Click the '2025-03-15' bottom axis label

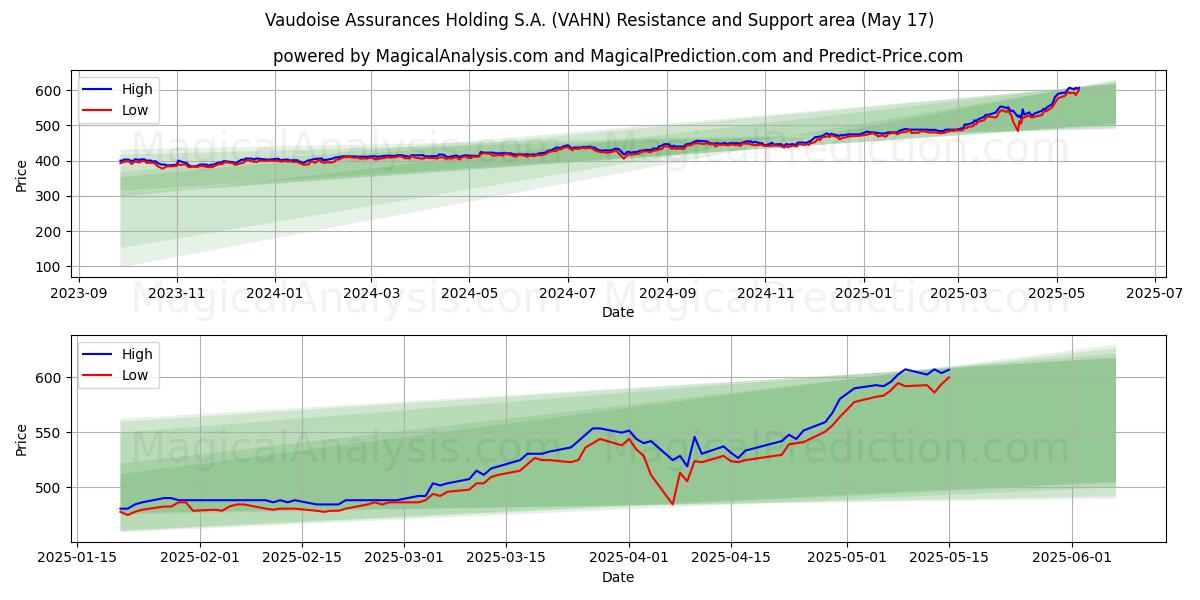[x=506, y=558]
